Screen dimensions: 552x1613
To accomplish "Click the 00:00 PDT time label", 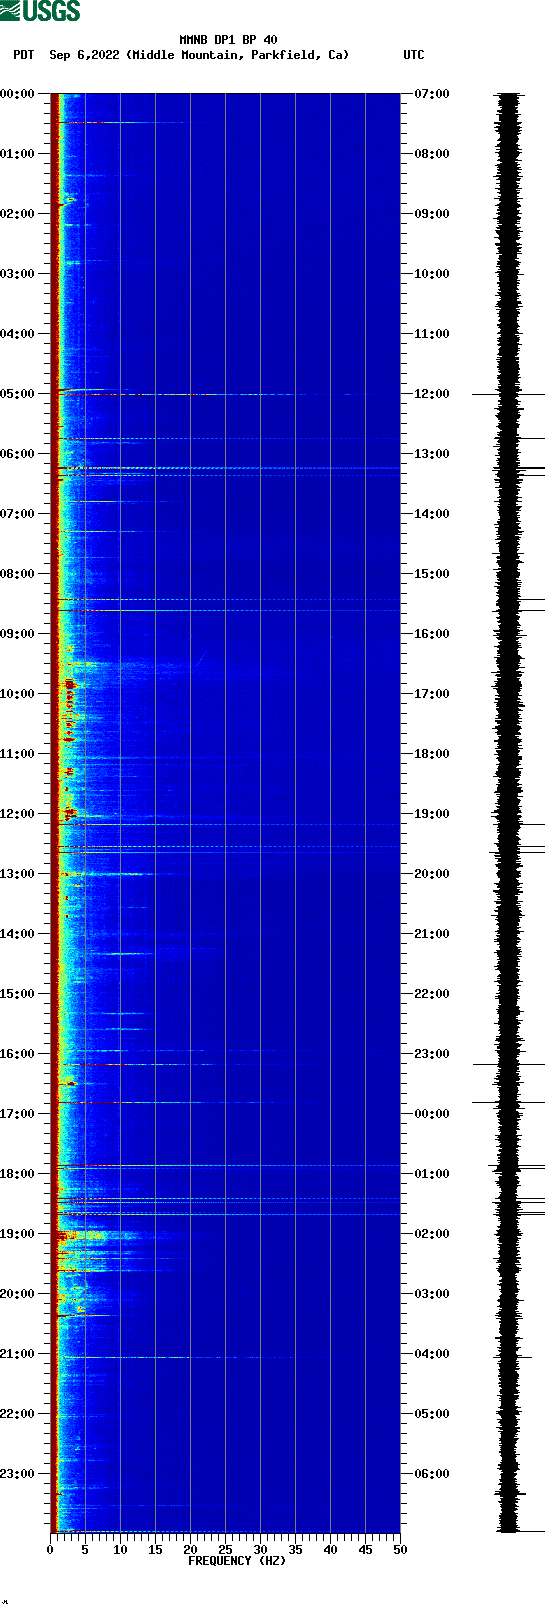I will point(17,94).
